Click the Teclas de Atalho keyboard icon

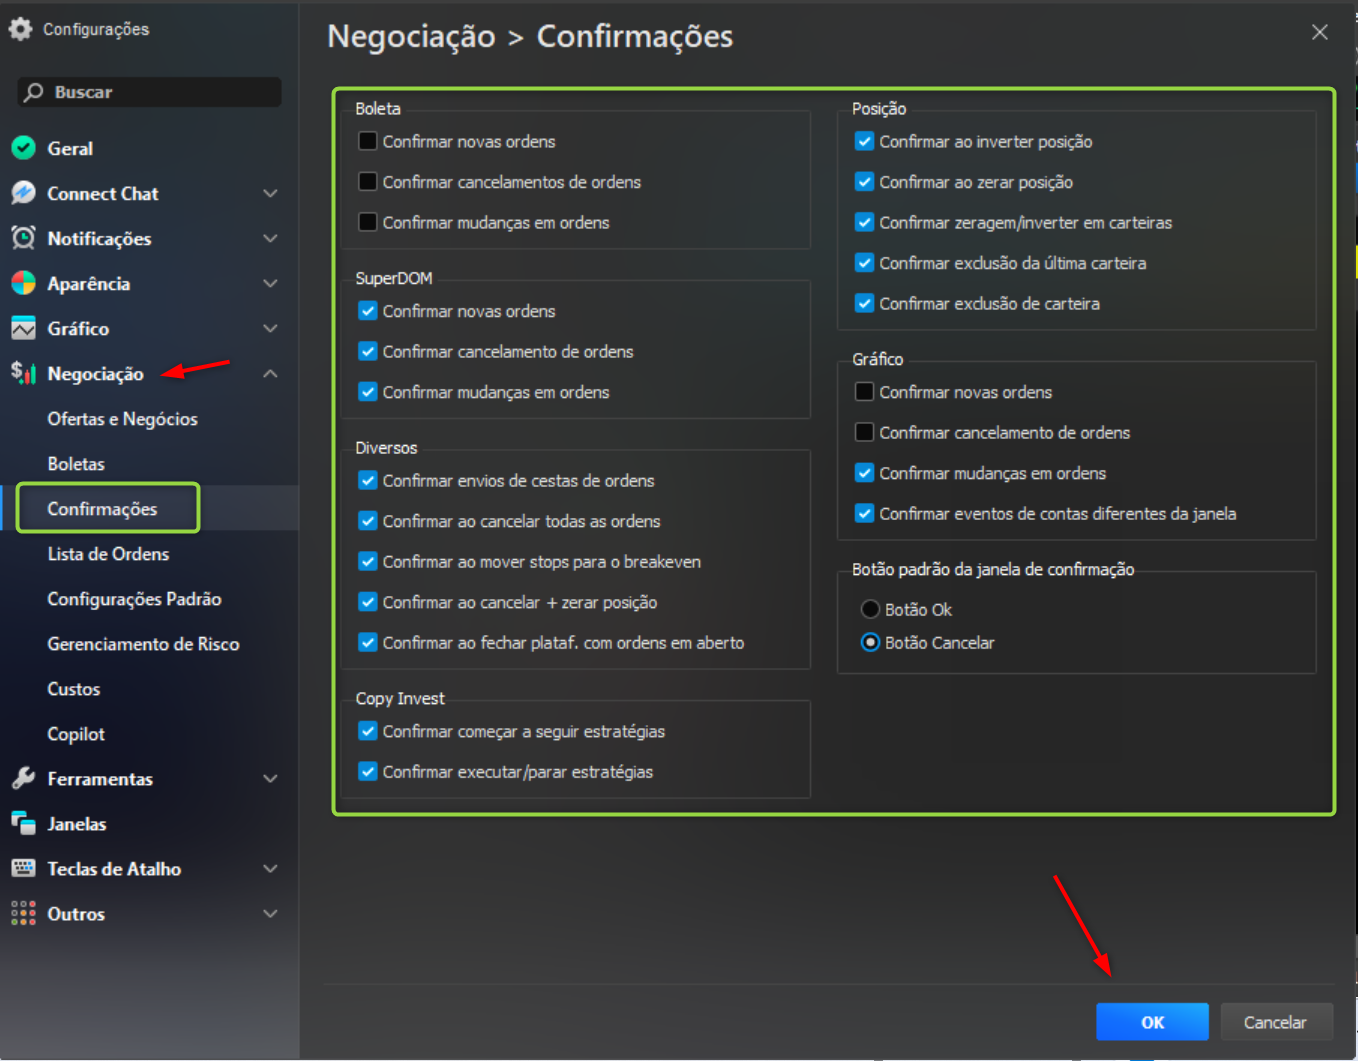pyautogui.click(x=23, y=868)
